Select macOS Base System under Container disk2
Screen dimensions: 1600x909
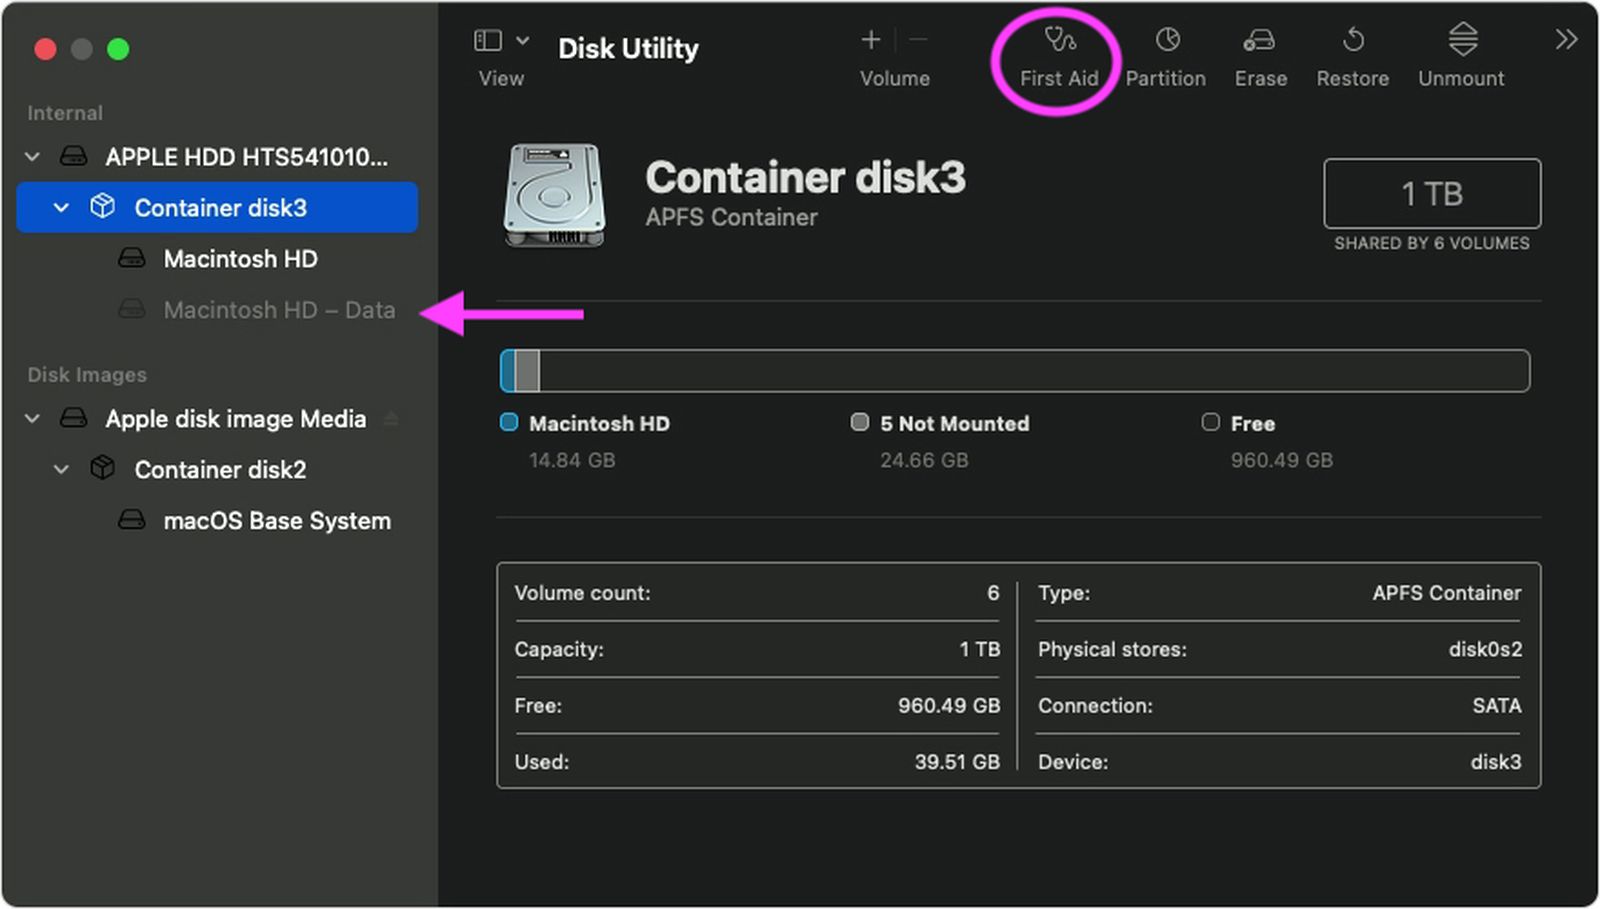coord(277,520)
